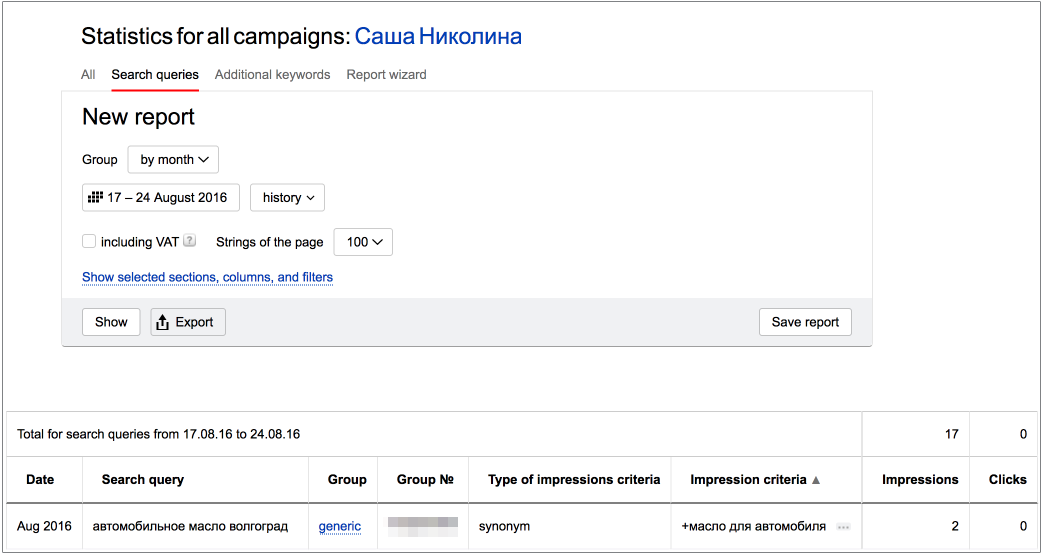Click the VAT help question mark icon
1043x555 pixels.
(190, 241)
